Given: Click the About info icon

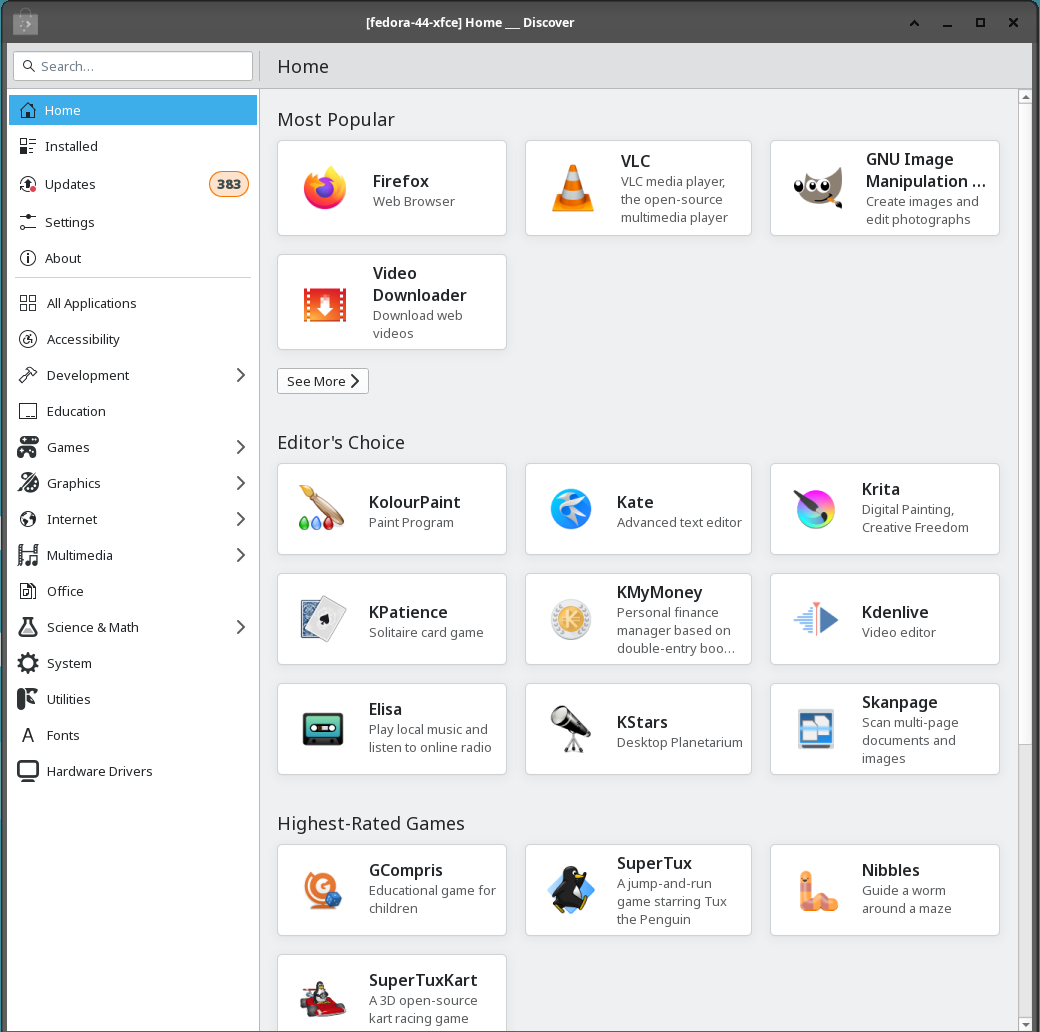Looking at the screenshot, I should (x=28, y=258).
